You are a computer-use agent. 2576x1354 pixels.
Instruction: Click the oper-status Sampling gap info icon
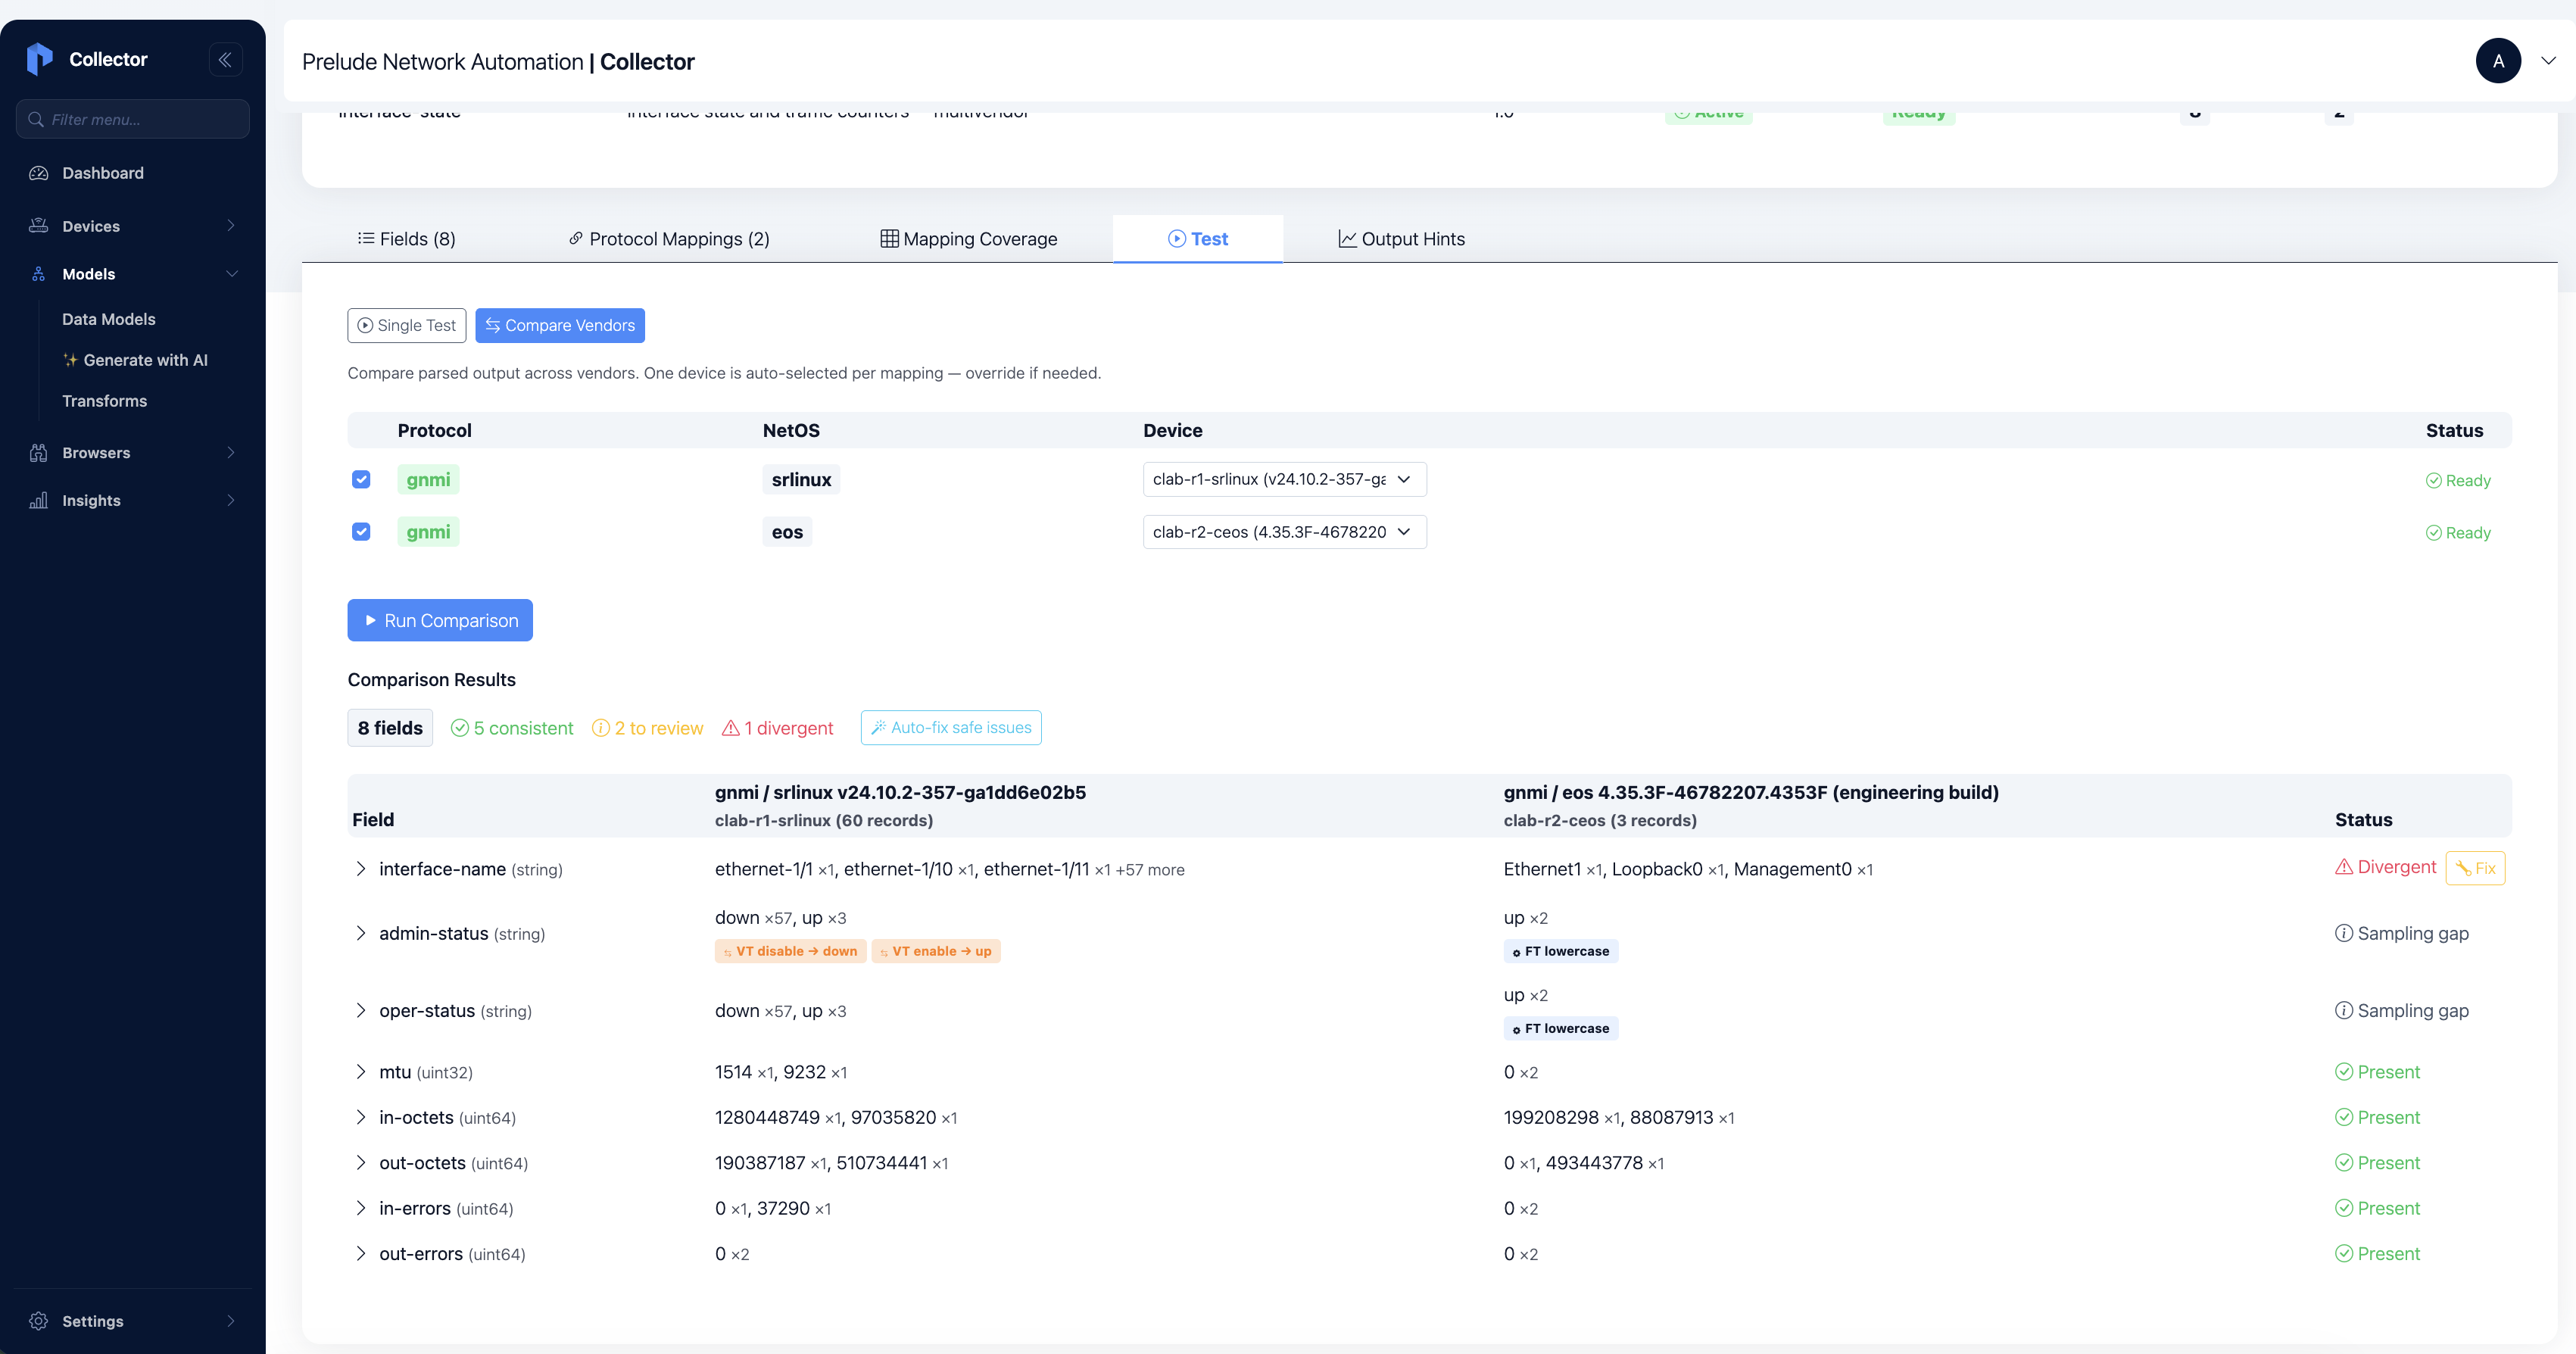(2343, 1010)
